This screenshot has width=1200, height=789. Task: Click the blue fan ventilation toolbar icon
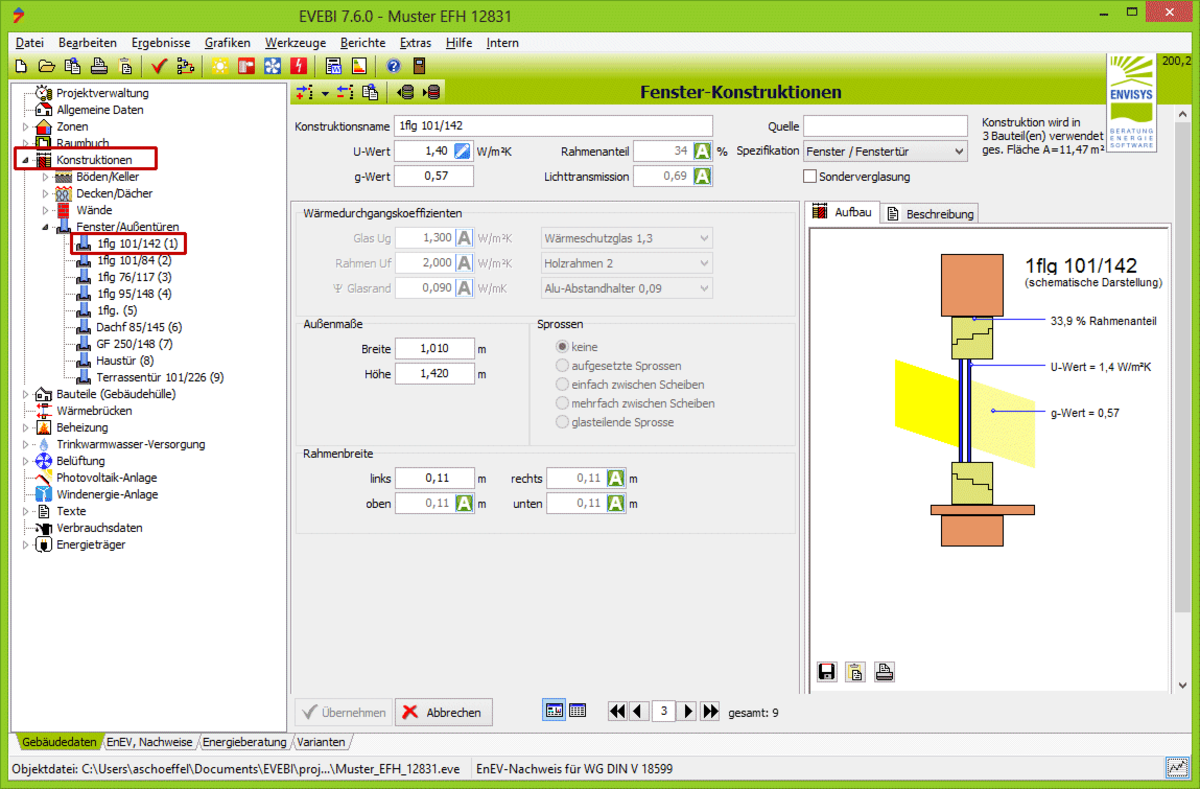[x=272, y=67]
